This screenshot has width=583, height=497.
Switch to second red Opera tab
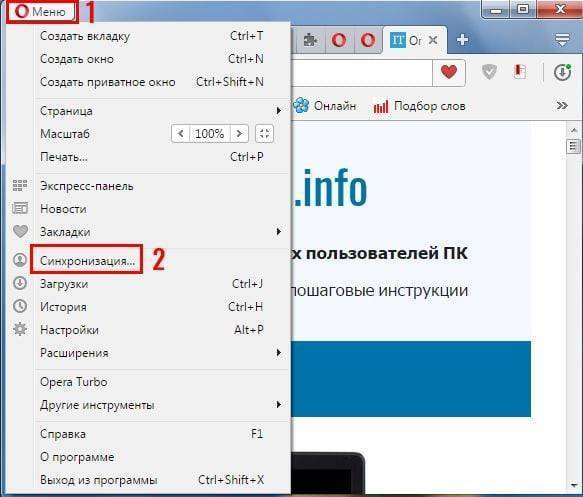point(368,40)
